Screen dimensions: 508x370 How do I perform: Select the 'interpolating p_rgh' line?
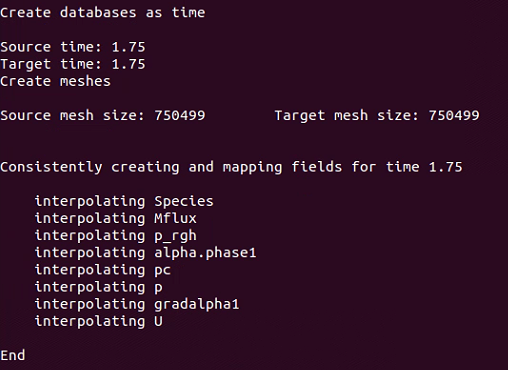click(x=116, y=236)
